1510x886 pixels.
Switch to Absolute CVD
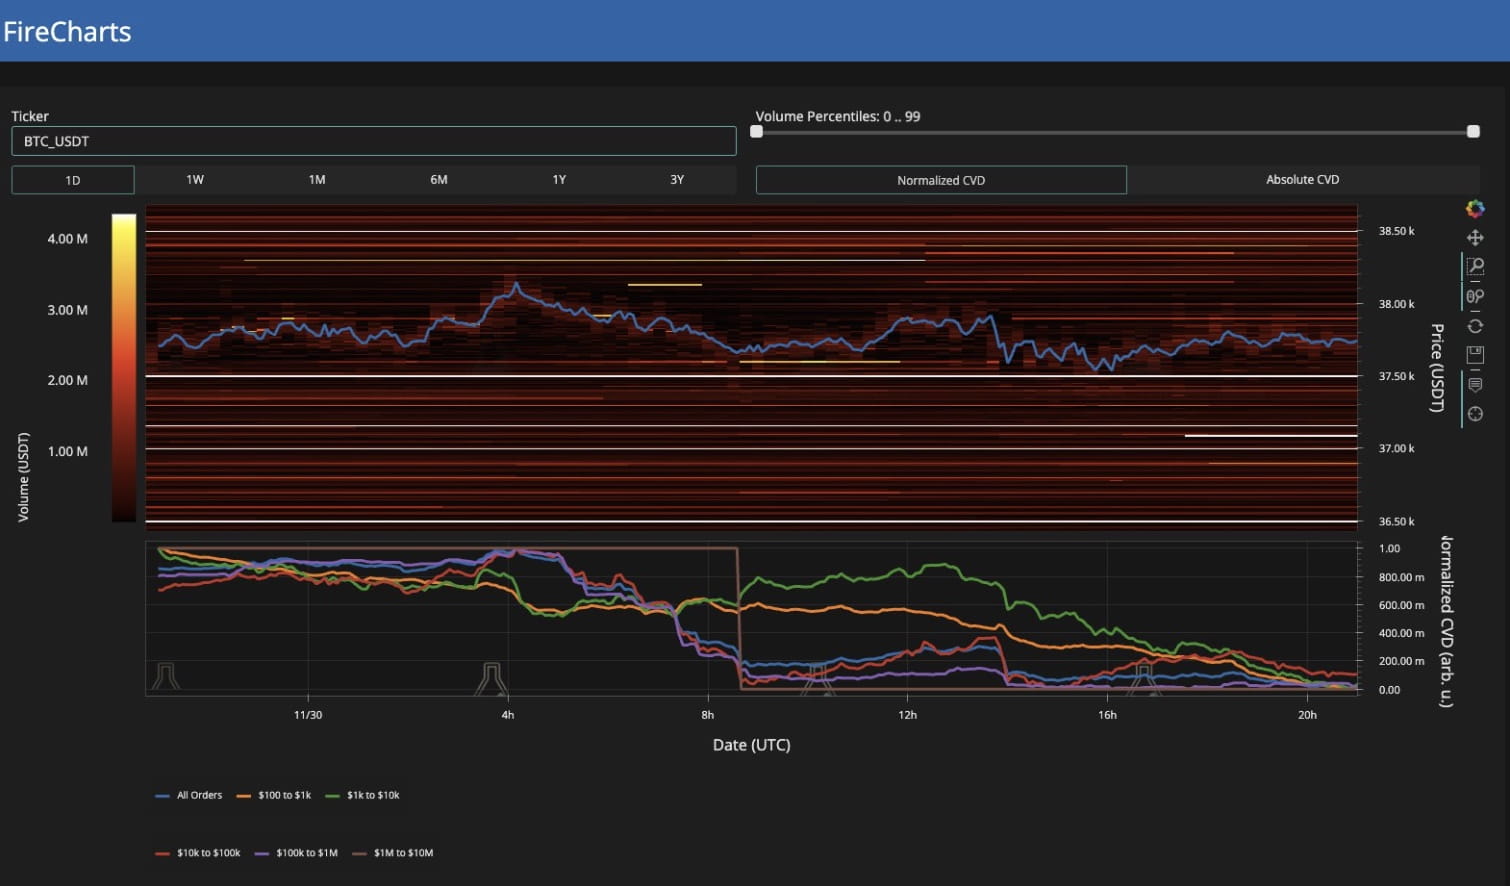1302,179
